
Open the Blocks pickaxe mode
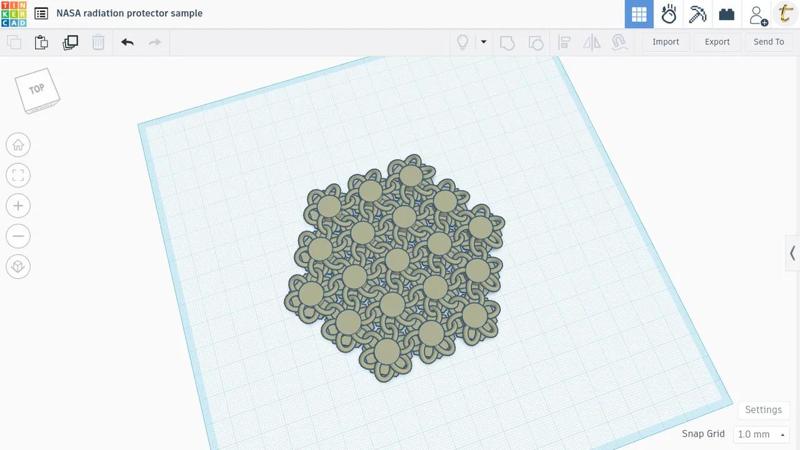[697, 14]
